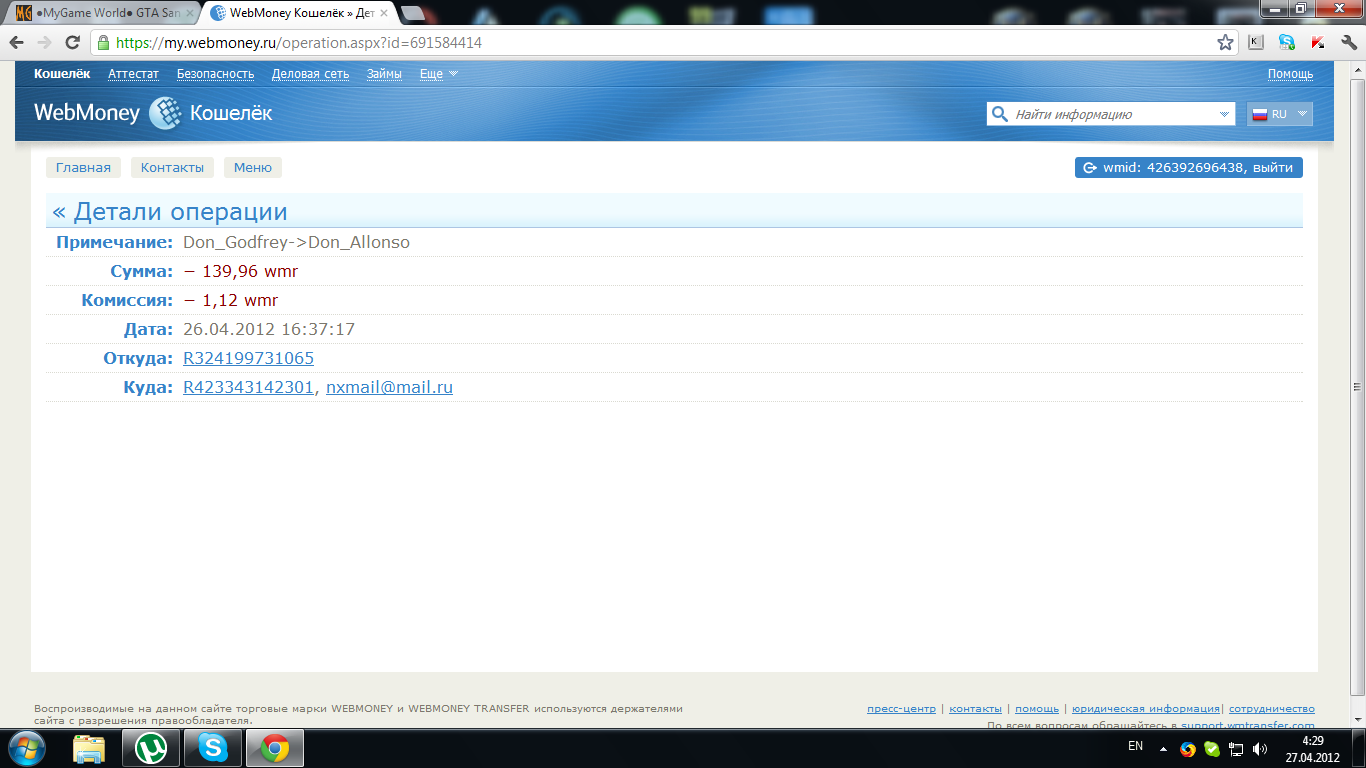Click the note Don_Godfrey->Don_Allonso

click(x=296, y=242)
